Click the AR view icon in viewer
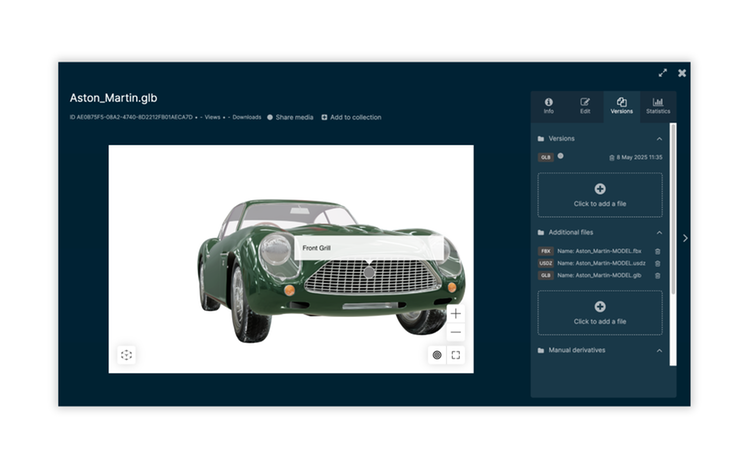 coord(126,355)
